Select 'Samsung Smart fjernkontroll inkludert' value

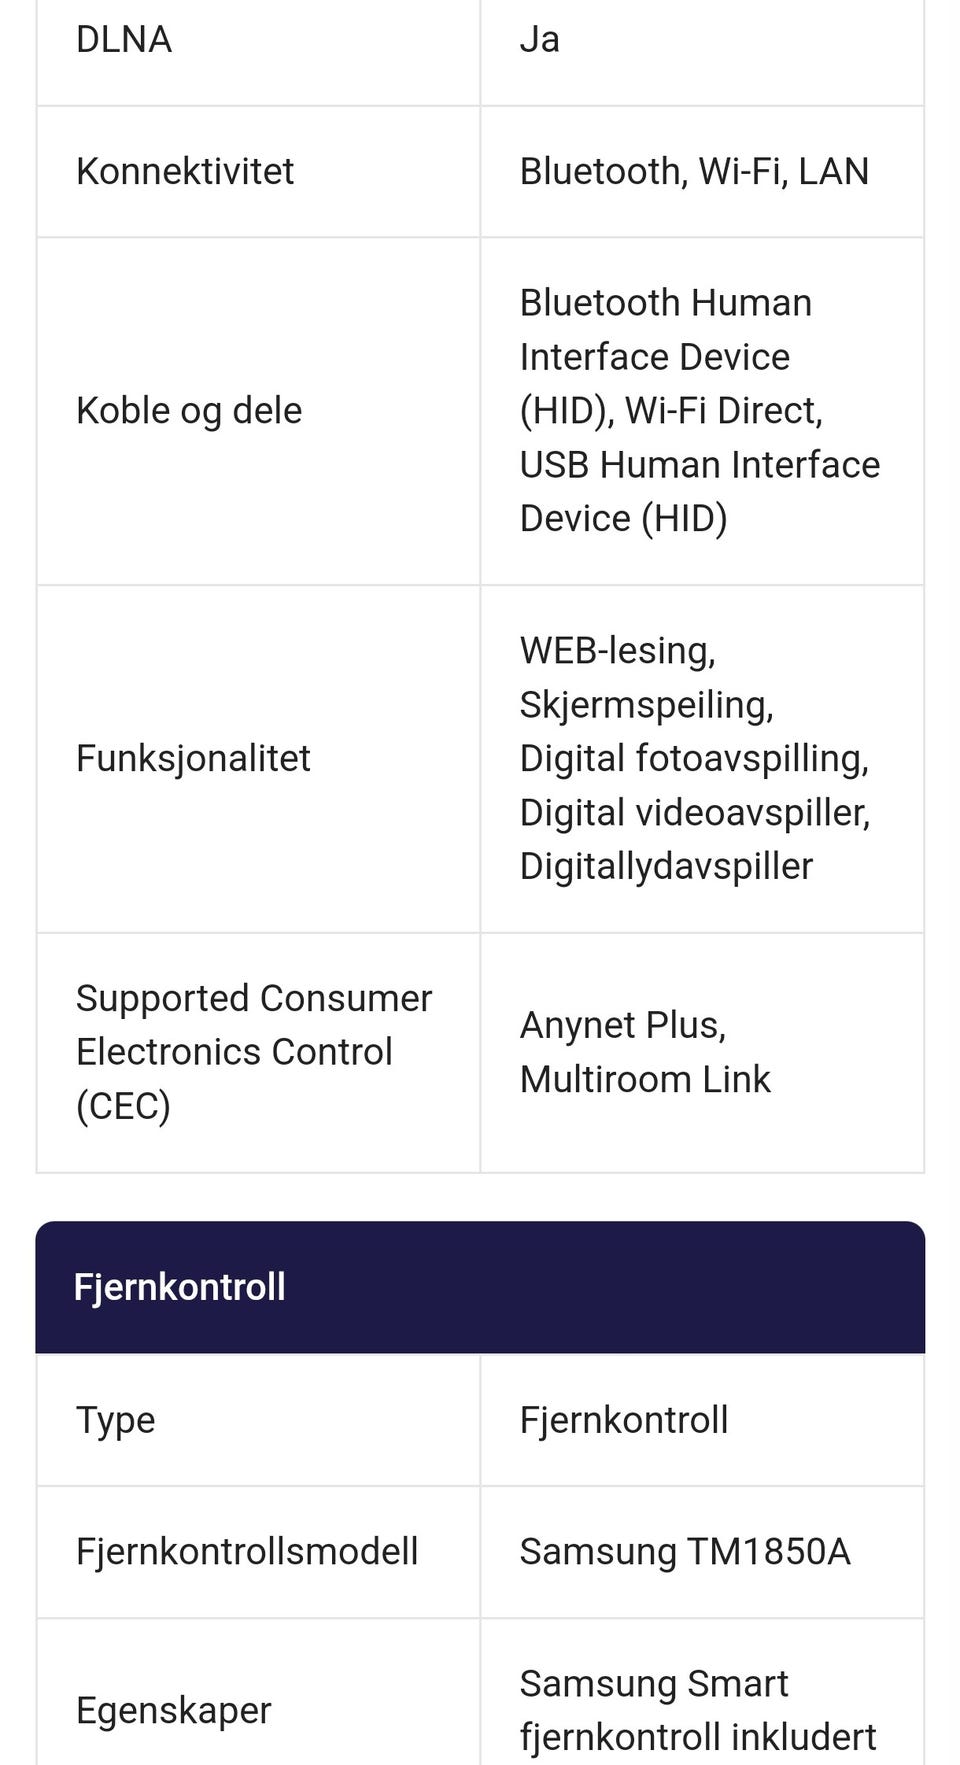(x=697, y=1710)
